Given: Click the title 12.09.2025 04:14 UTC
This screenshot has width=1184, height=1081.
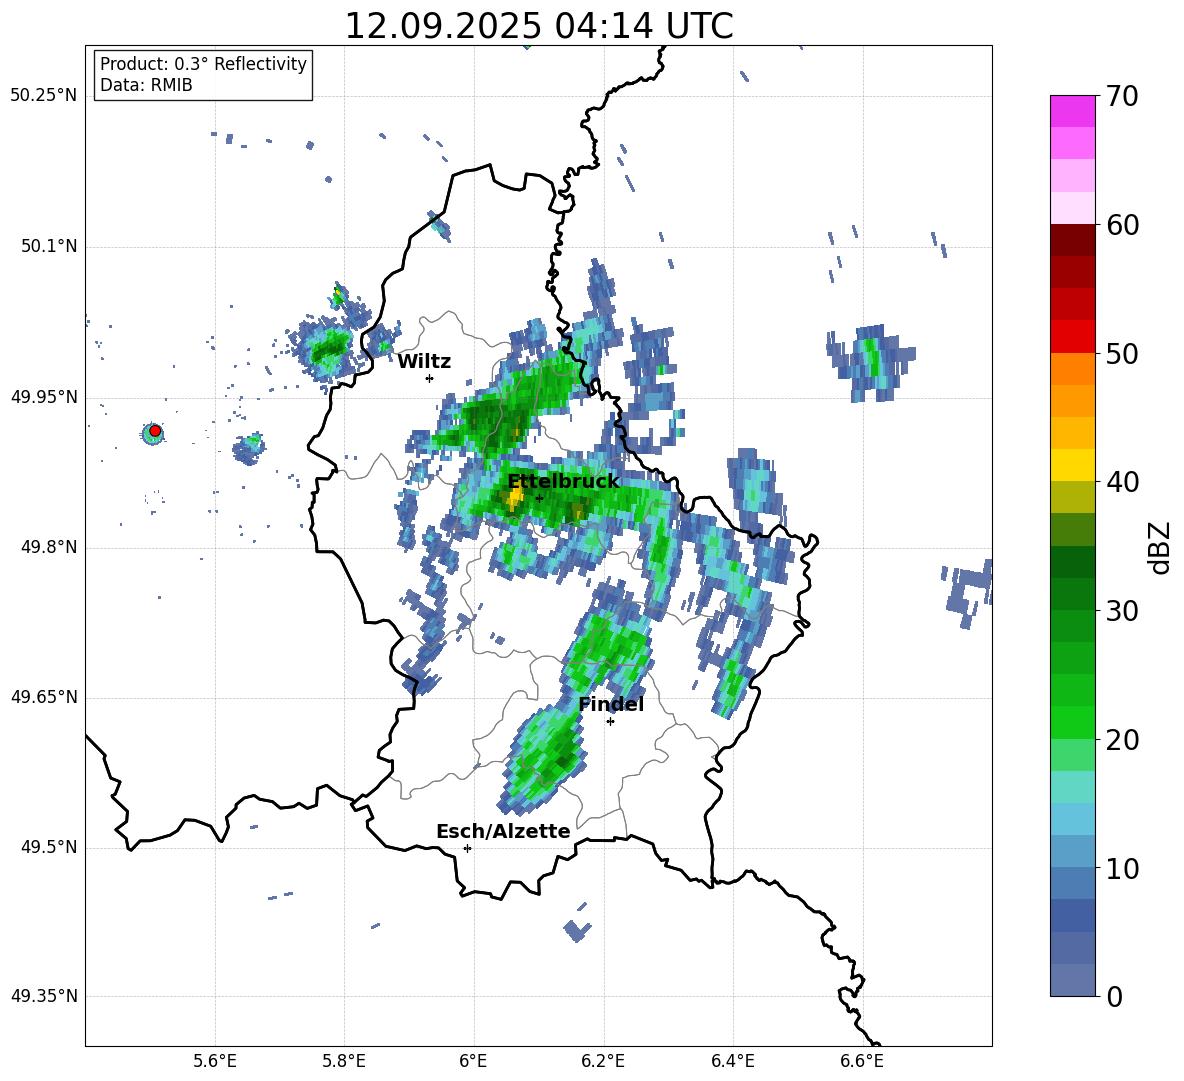Looking at the screenshot, I should [x=538, y=26].
